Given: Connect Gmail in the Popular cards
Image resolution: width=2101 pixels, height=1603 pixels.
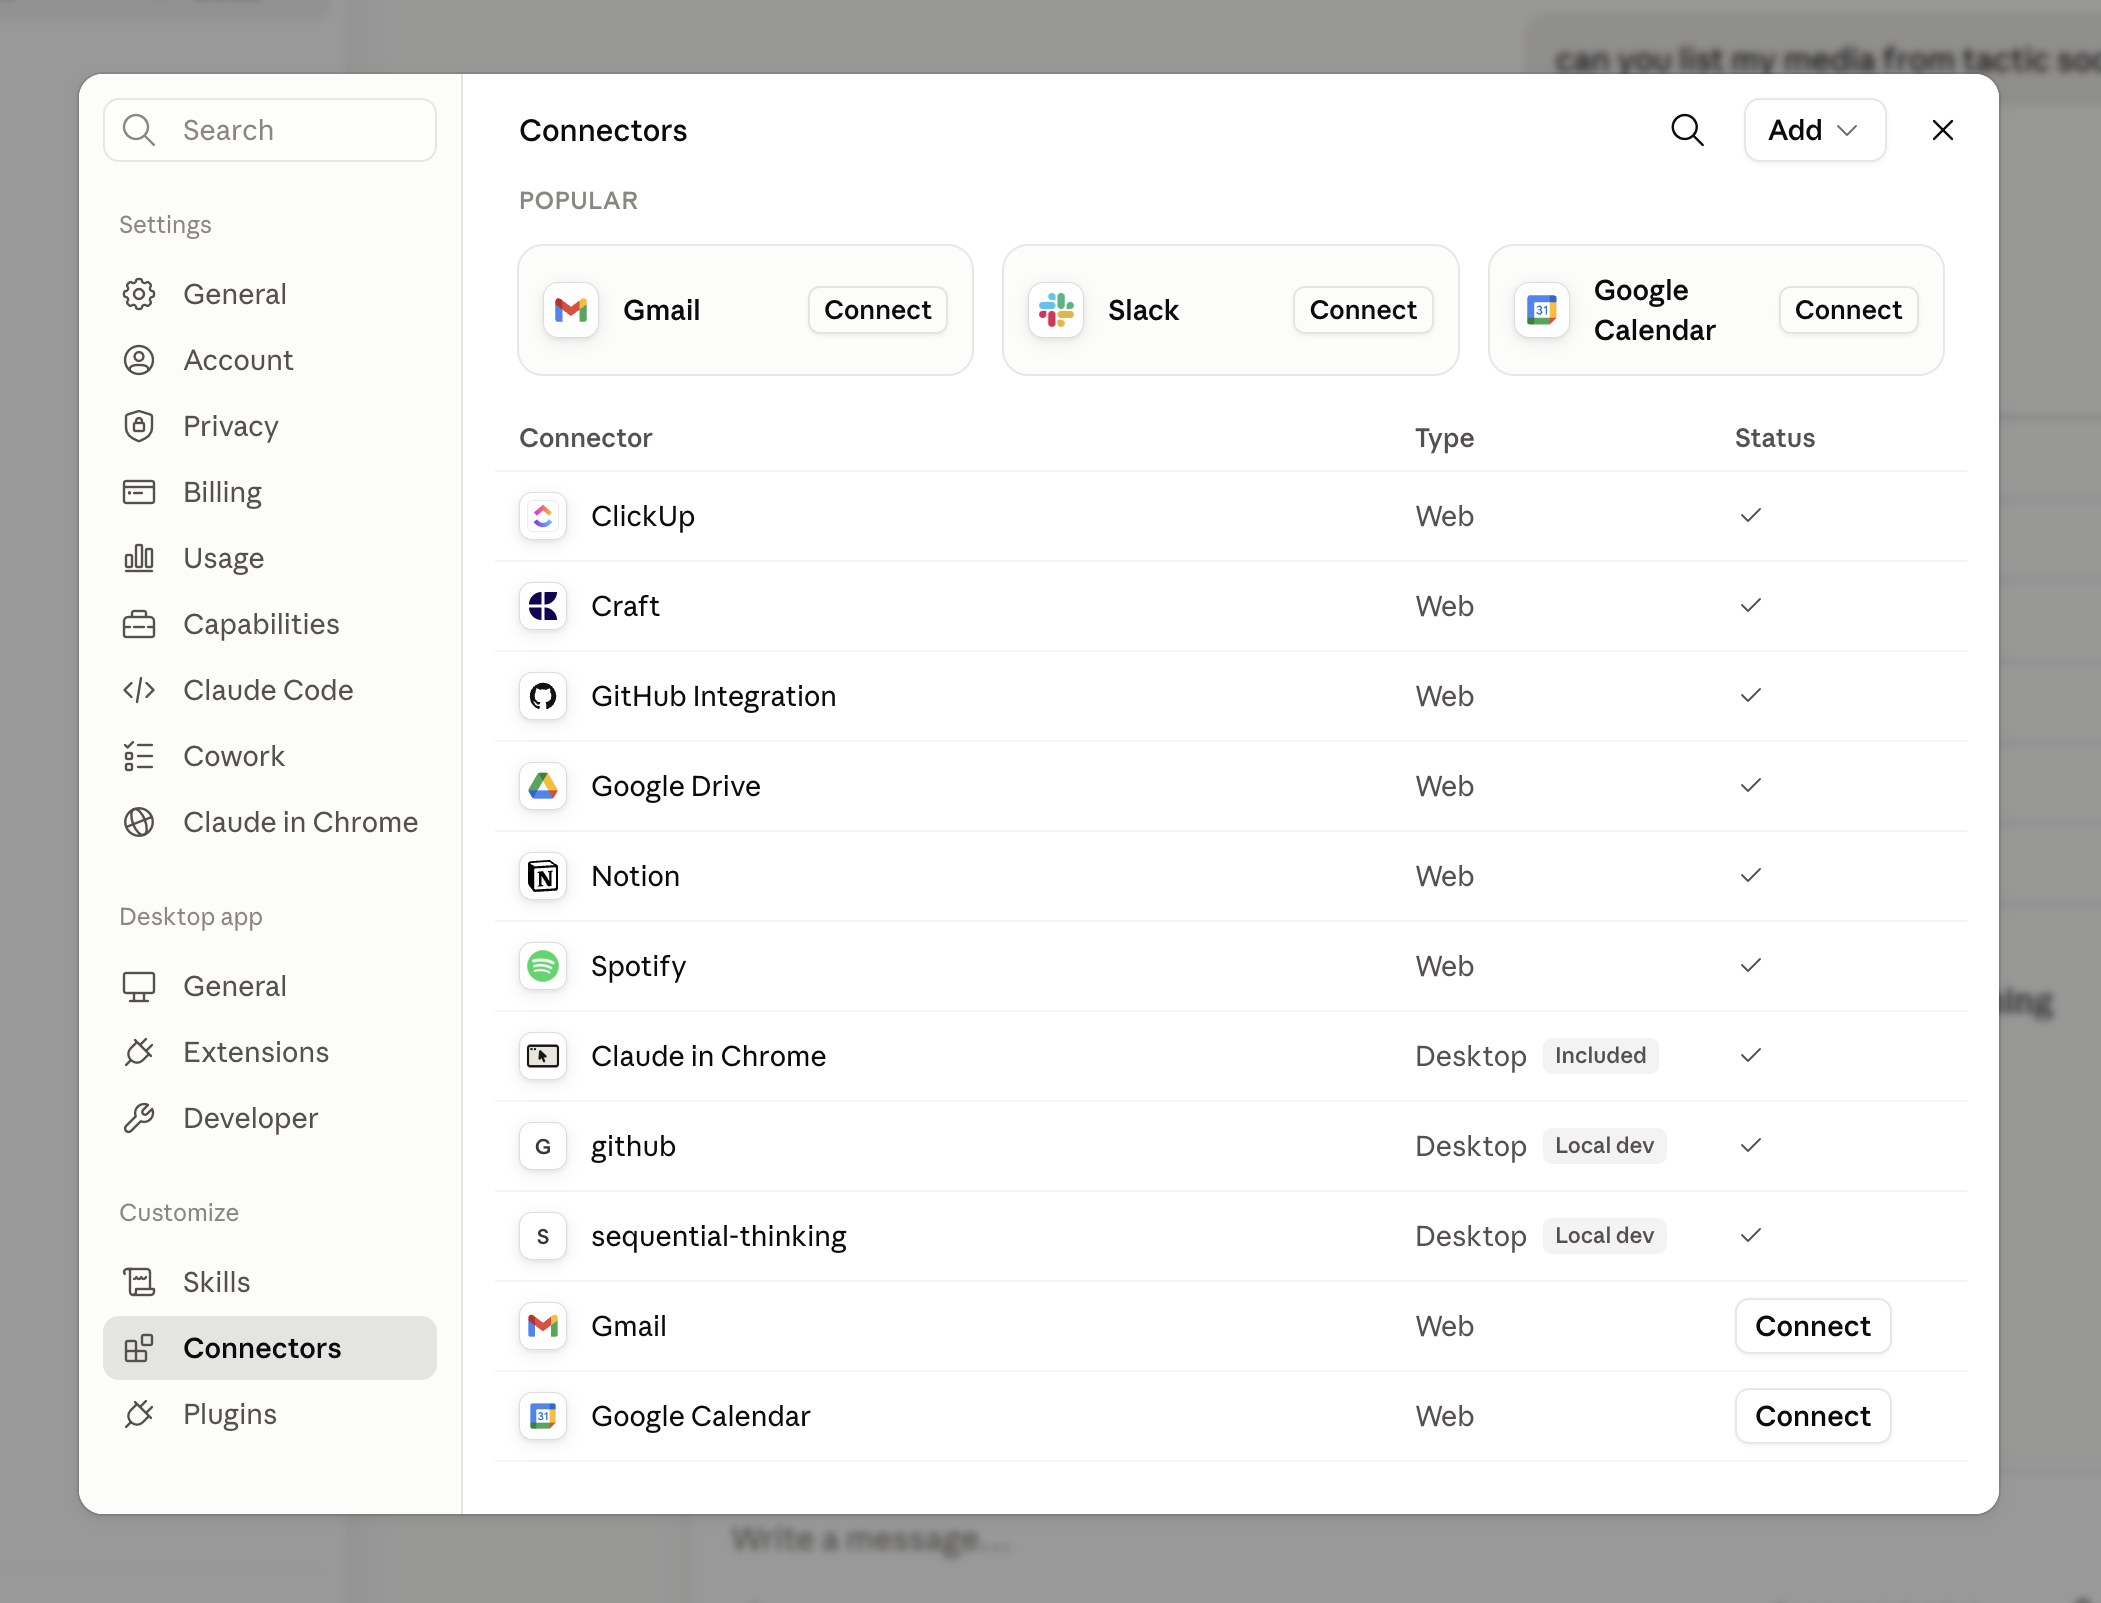Looking at the screenshot, I should 877,310.
